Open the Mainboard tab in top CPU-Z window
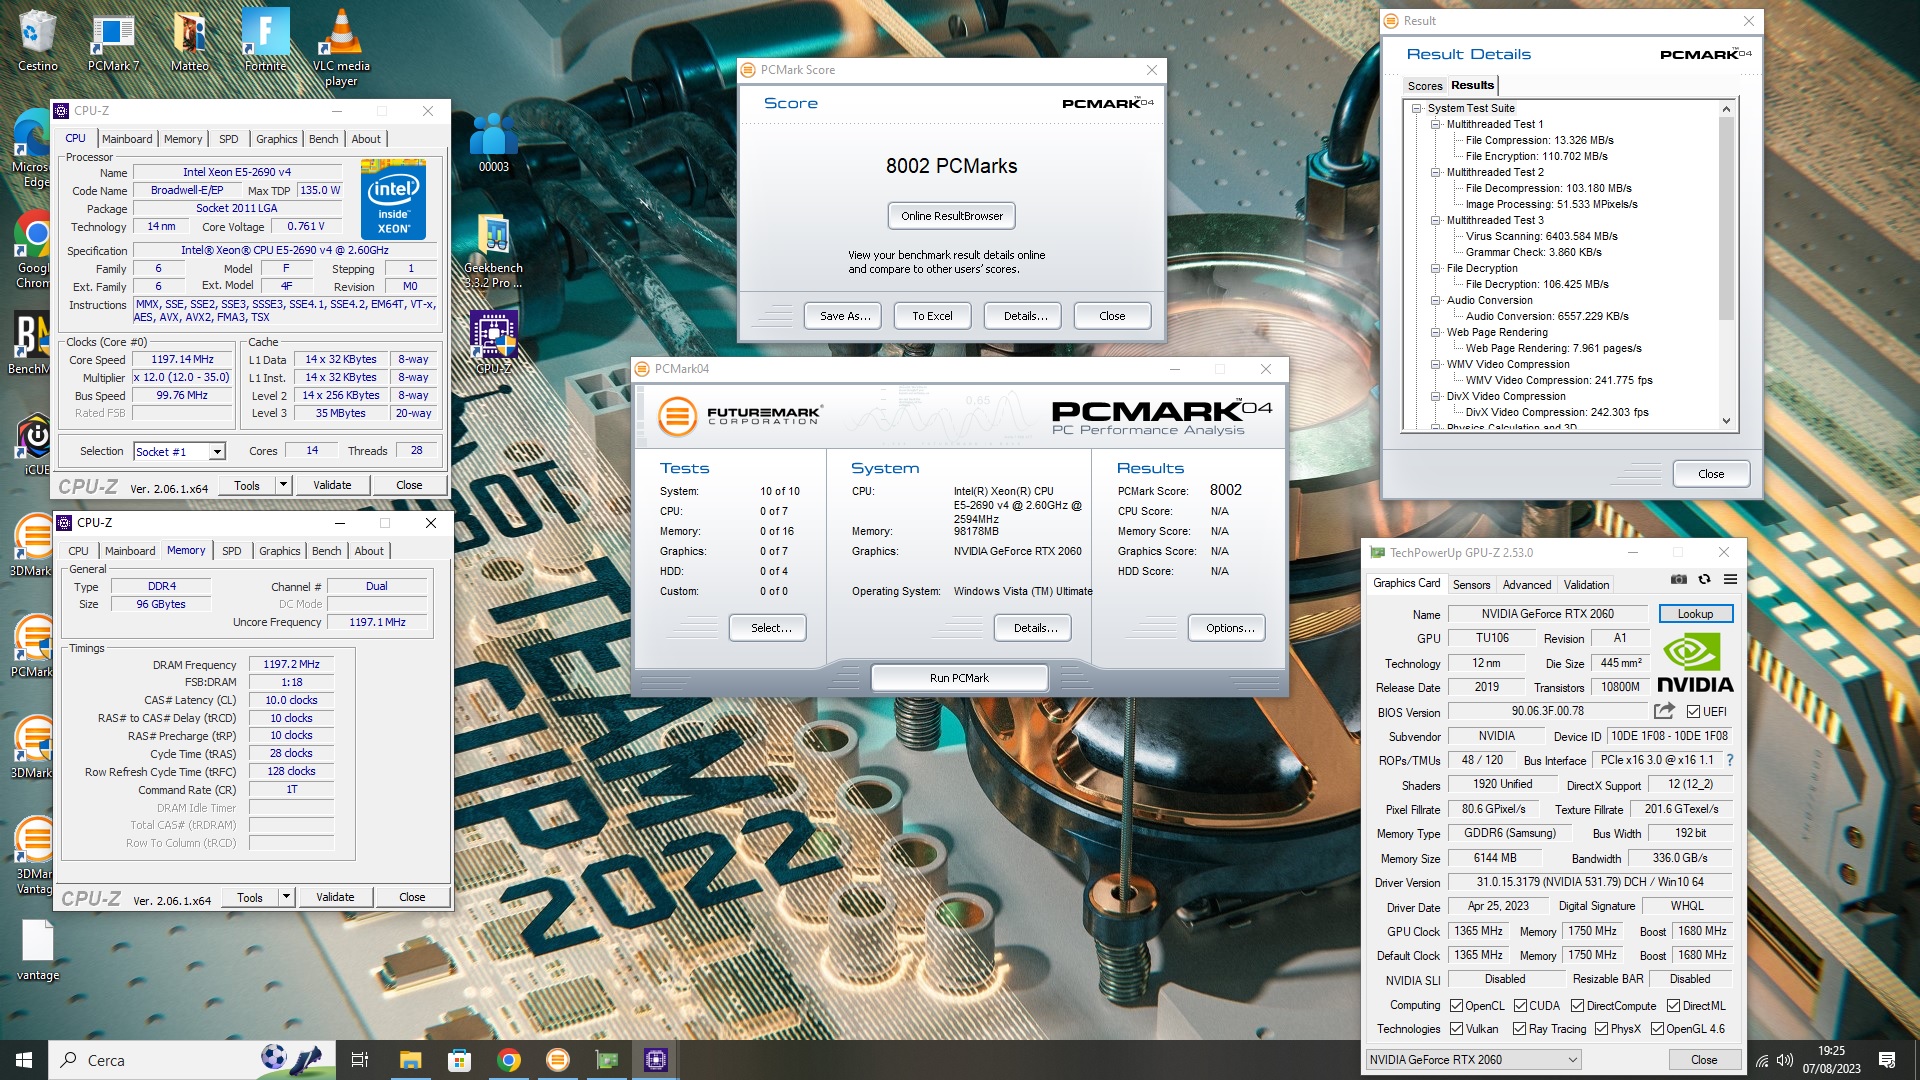 [127, 139]
